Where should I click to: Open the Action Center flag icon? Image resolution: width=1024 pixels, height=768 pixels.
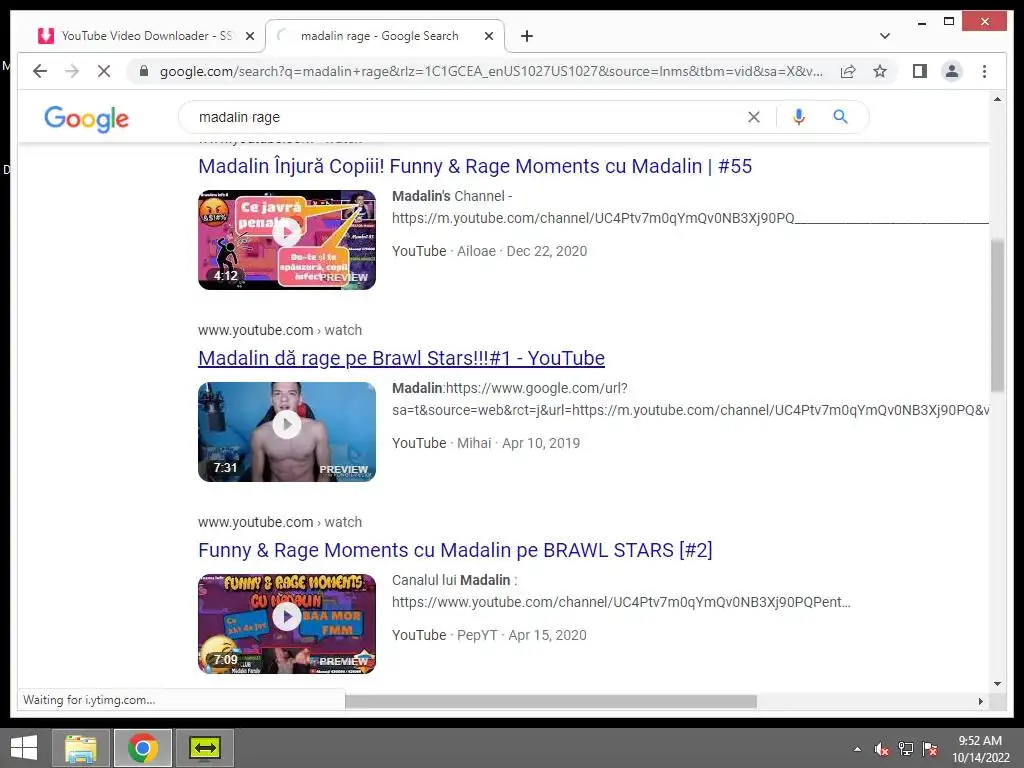[x=930, y=749]
